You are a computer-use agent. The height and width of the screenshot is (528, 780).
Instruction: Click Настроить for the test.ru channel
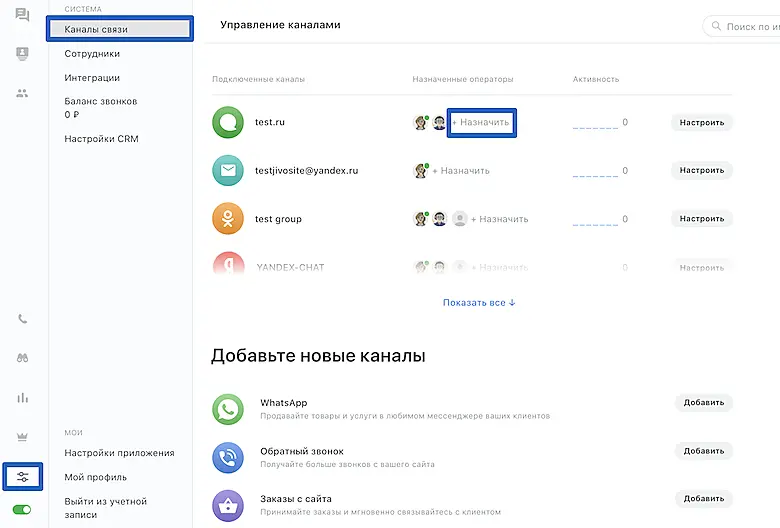pyautogui.click(x=701, y=123)
